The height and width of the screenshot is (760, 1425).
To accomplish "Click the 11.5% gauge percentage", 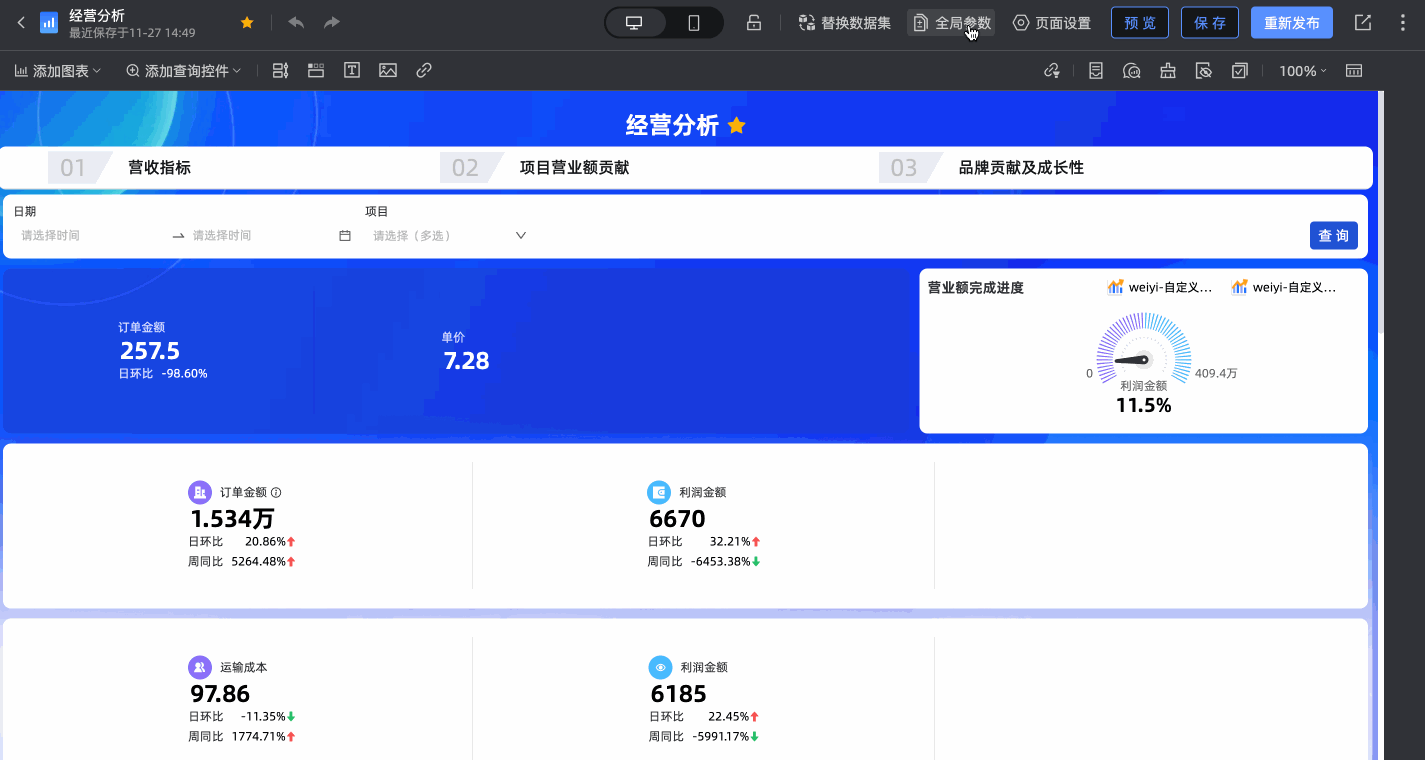I will tap(1143, 405).
